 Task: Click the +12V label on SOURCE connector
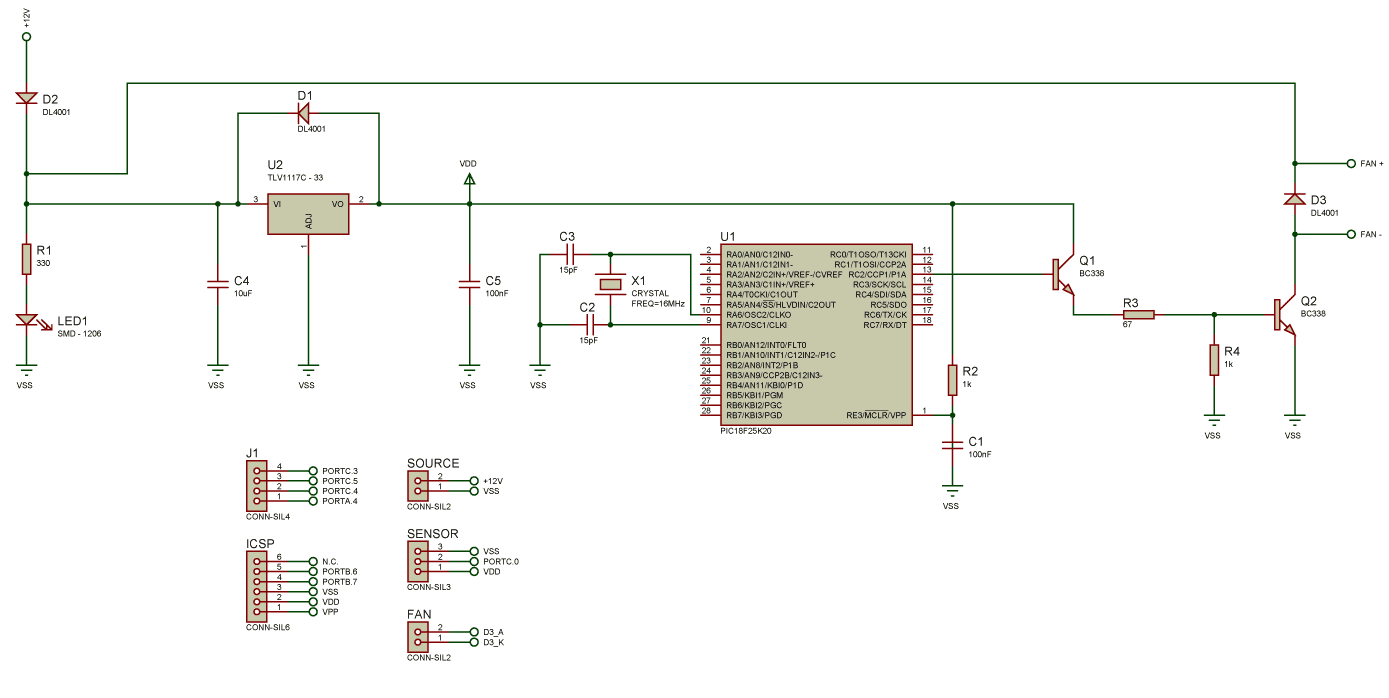click(493, 480)
